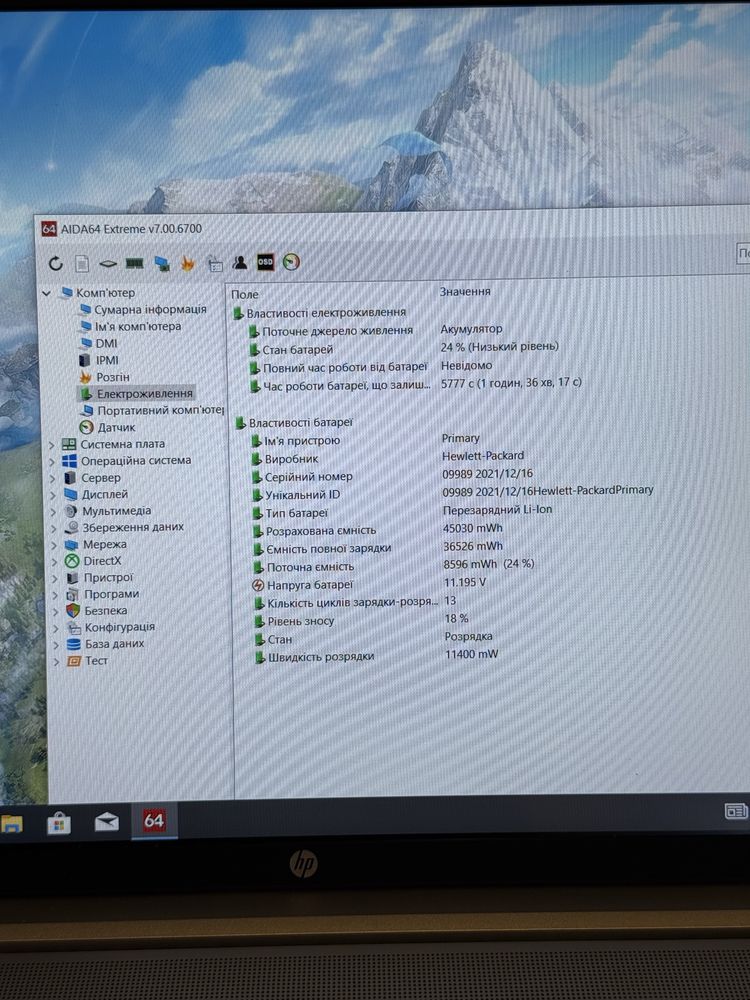
Task: Expand the Сервер tree node
Action: tap(53, 478)
